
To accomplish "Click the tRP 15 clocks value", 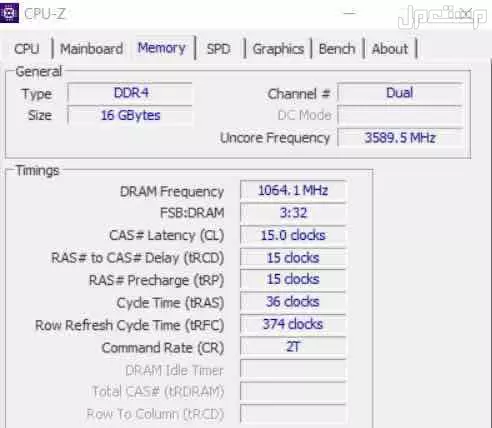I will coord(293,279).
